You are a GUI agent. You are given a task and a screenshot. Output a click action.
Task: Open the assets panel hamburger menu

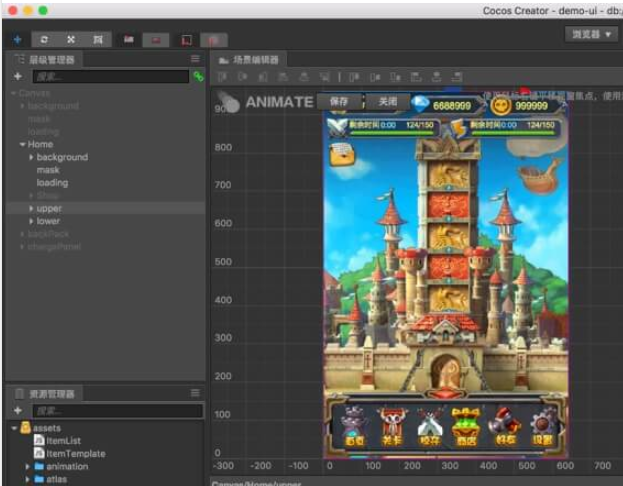coord(195,393)
